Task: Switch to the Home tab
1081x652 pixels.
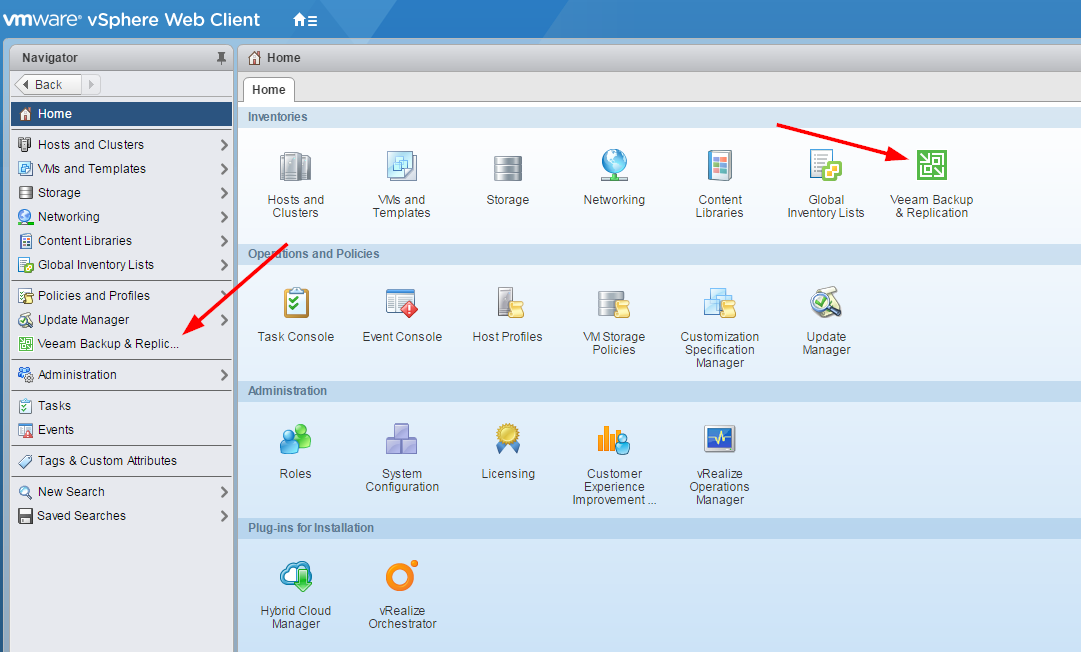Action: (x=268, y=90)
